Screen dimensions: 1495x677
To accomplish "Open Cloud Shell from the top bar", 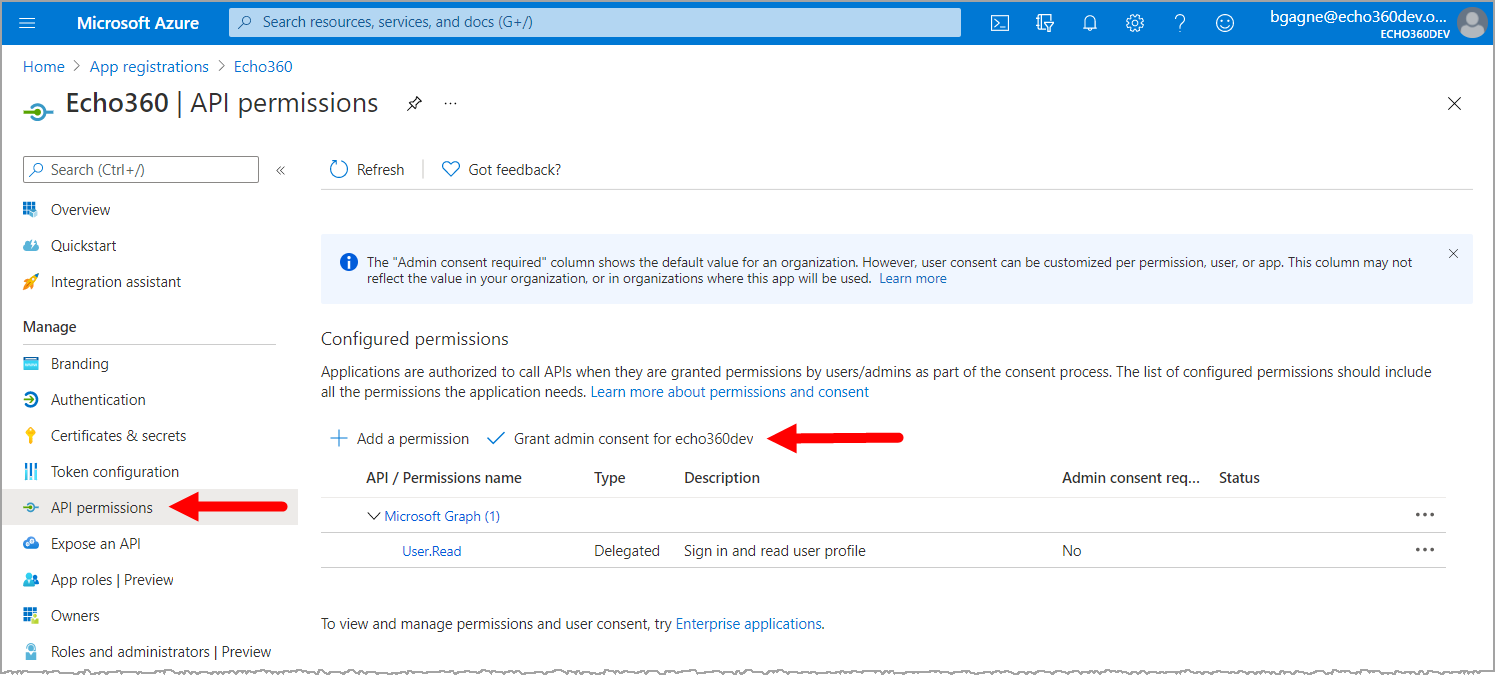I will (1000, 23).
